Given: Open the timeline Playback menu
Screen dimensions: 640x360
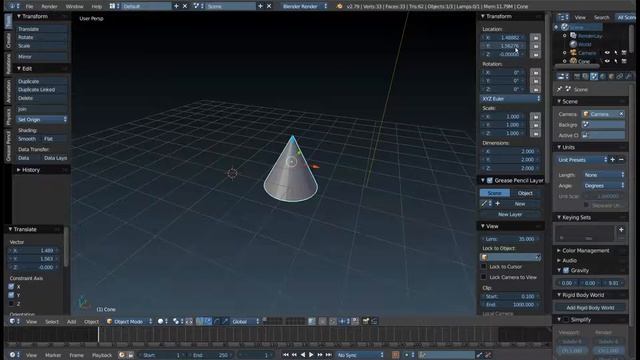Looking at the screenshot, I should pos(102,355).
